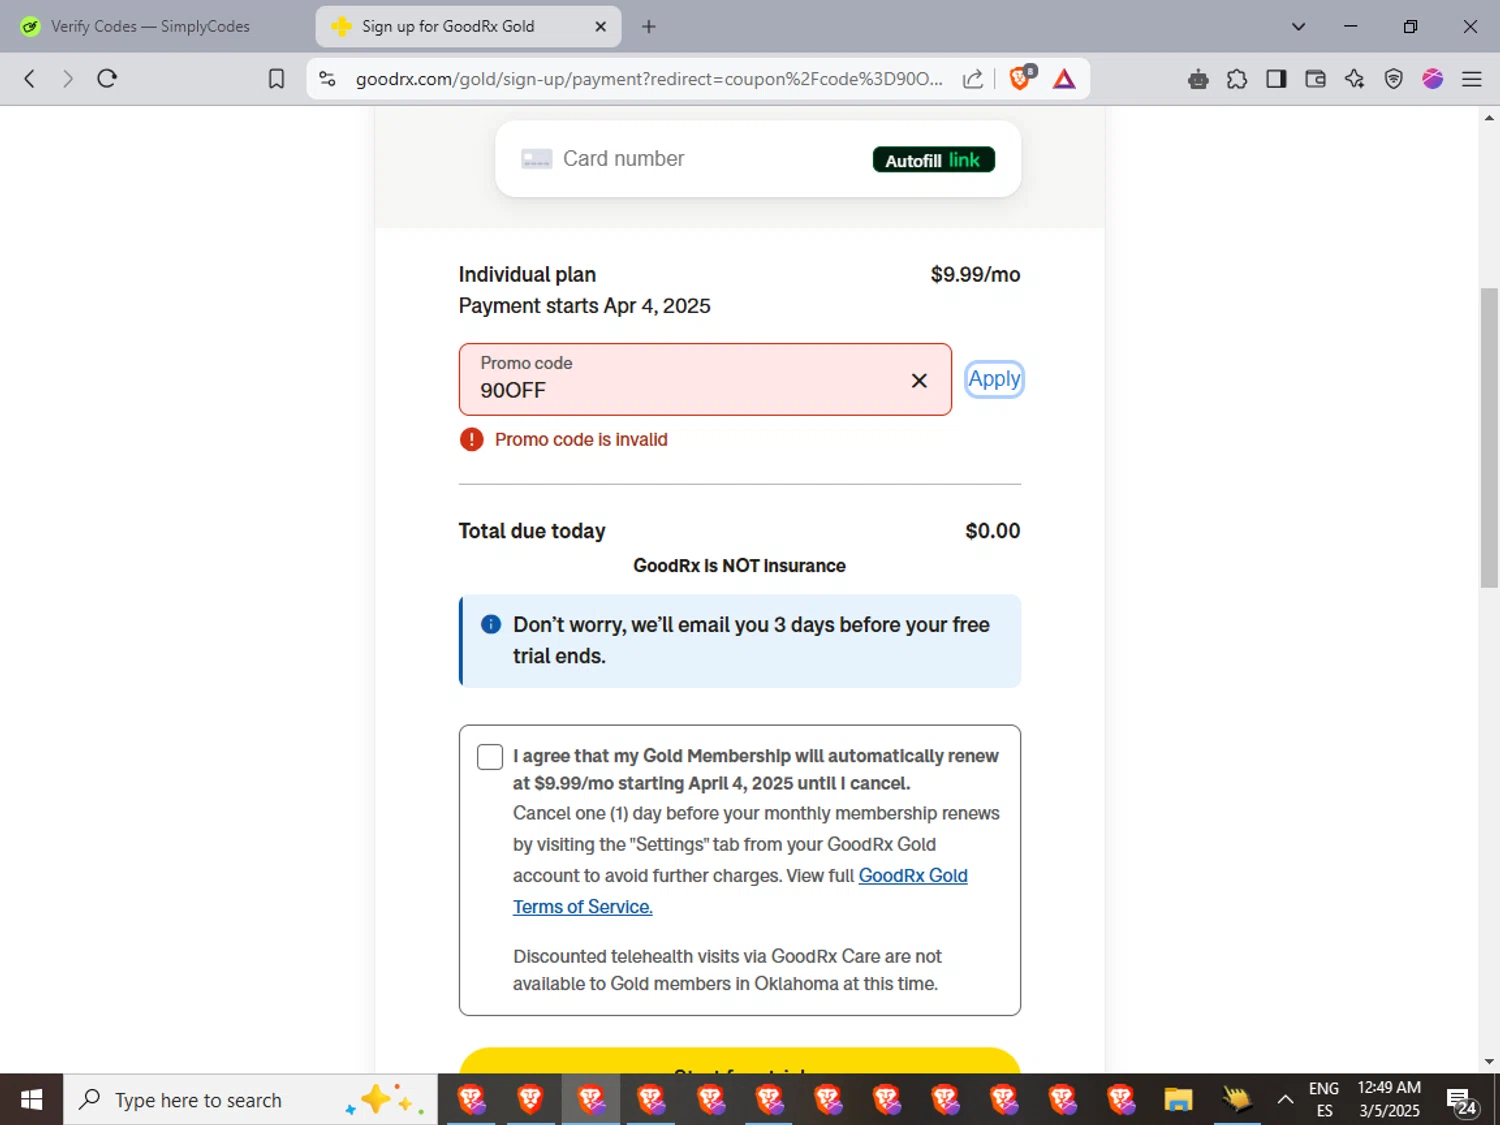
Task: Open the yellow app icon beside File Explorer
Action: [x=1236, y=1100]
